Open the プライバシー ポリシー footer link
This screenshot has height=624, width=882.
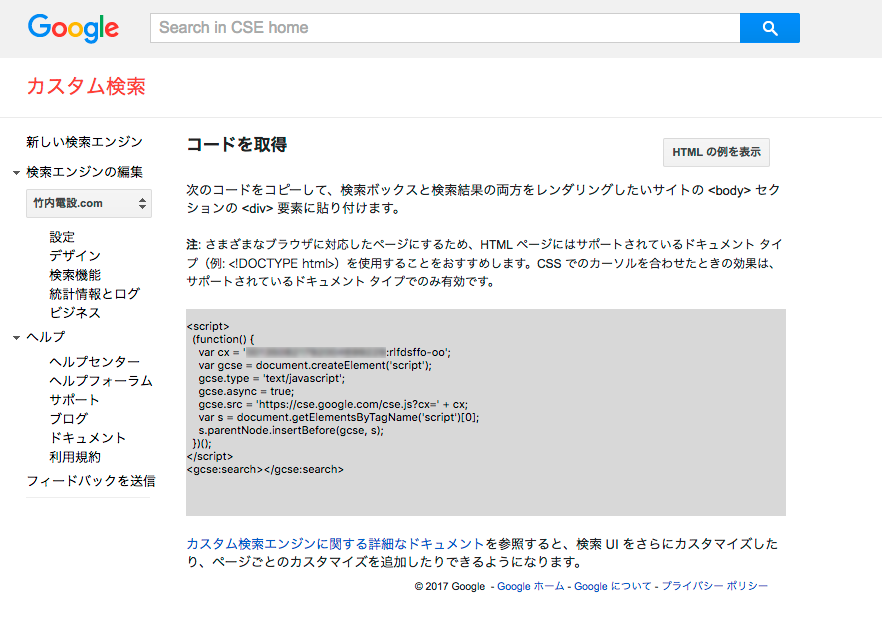714,586
